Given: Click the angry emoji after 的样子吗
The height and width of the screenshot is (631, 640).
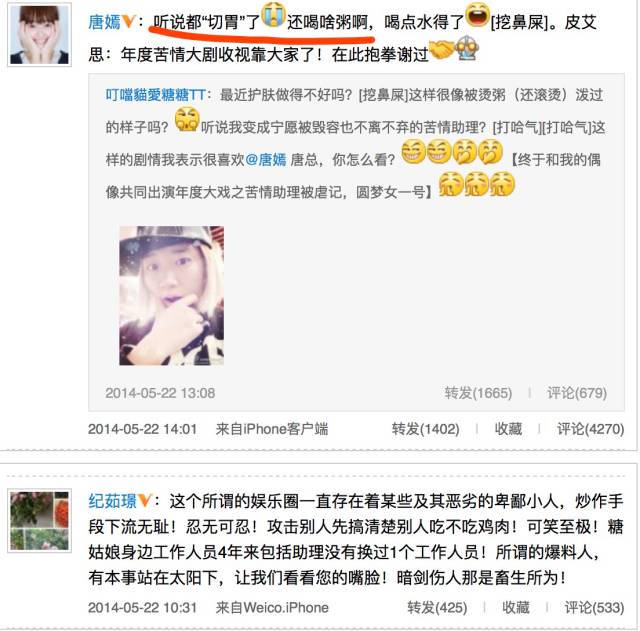Looking at the screenshot, I should [187, 120].
